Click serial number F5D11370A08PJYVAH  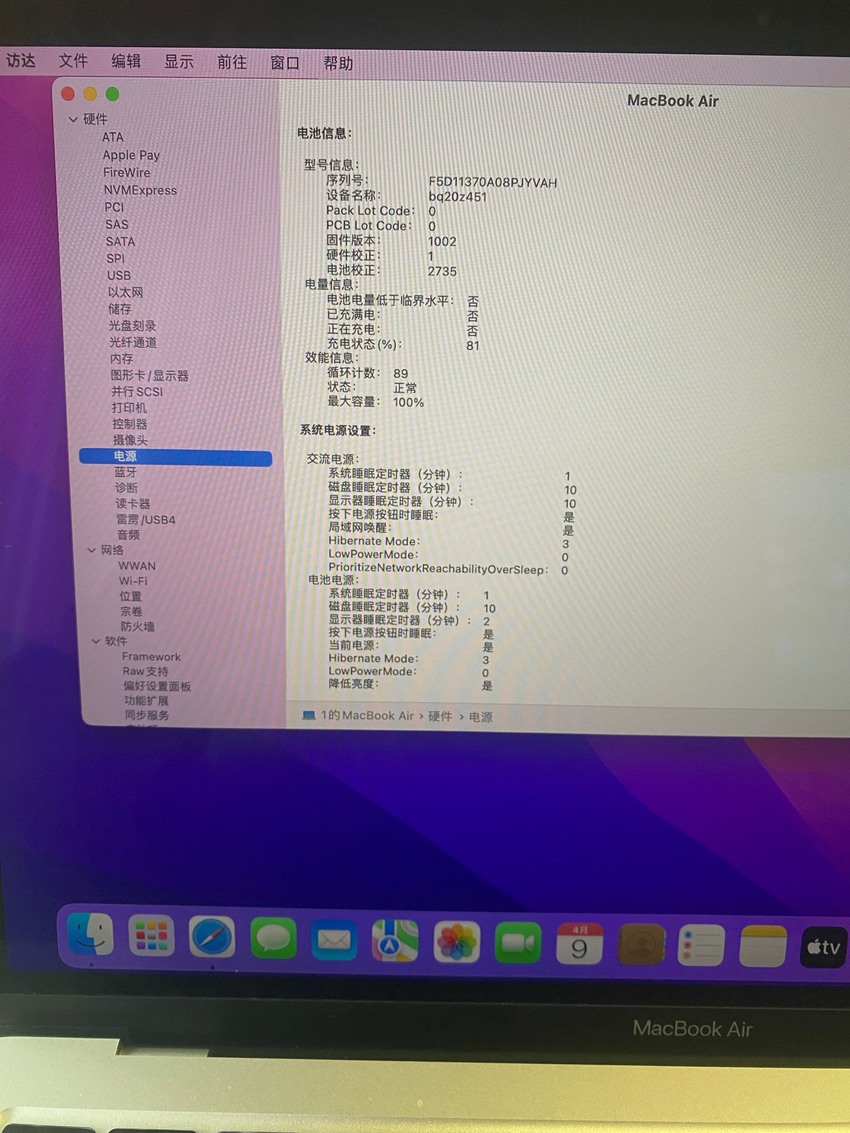click(493, 183)
